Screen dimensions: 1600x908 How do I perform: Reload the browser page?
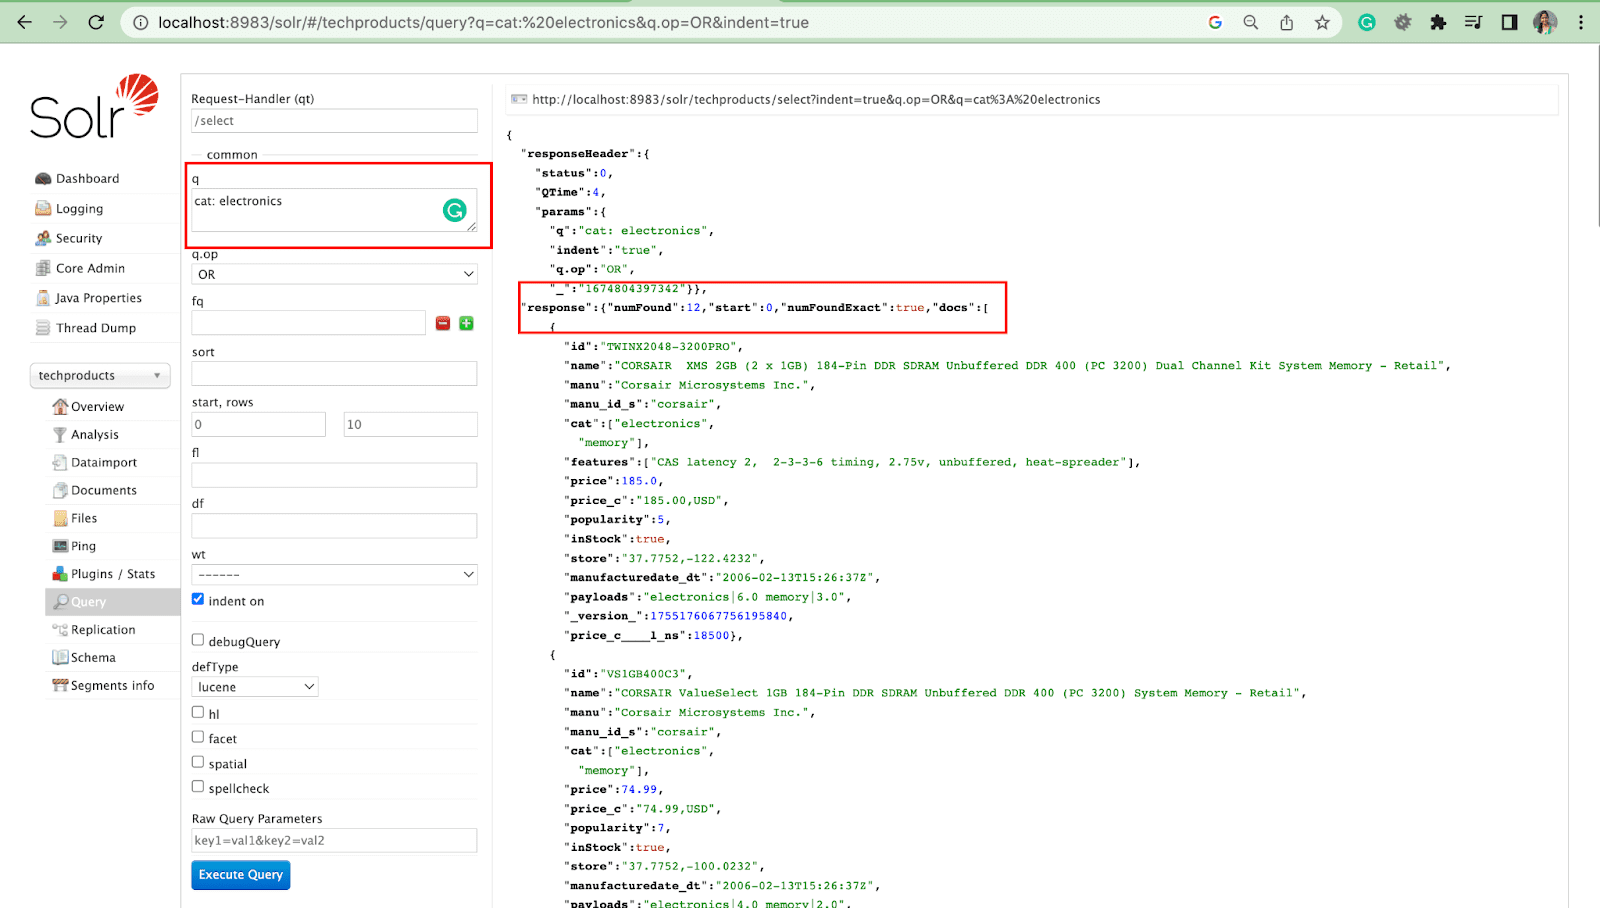pos(96,22)
